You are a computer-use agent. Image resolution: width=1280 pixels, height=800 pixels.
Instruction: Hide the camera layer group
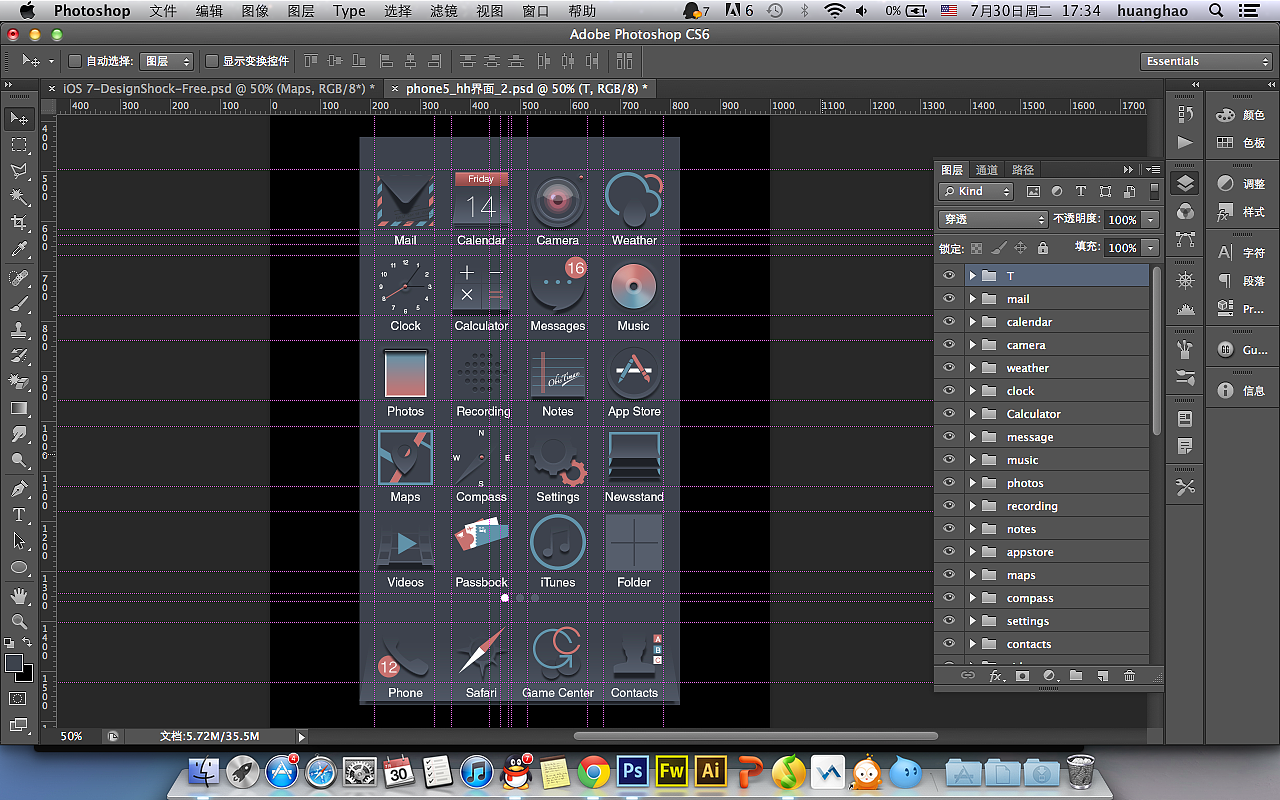click(x=949, y=344)
